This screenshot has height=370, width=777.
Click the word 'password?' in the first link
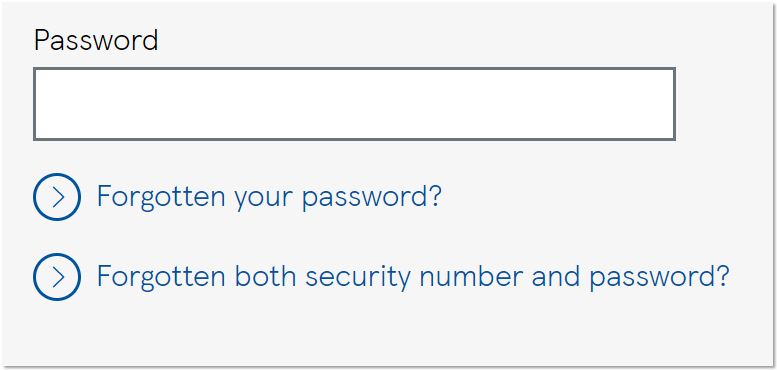coord(372,198)
